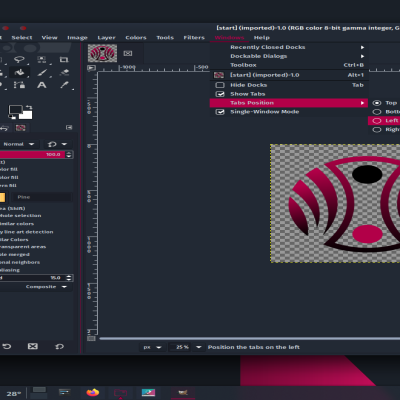Open the Layer menu
Image resolution: width=400 pixels, height=400 pixels.
pyautogui.click(x=106, y=38)
